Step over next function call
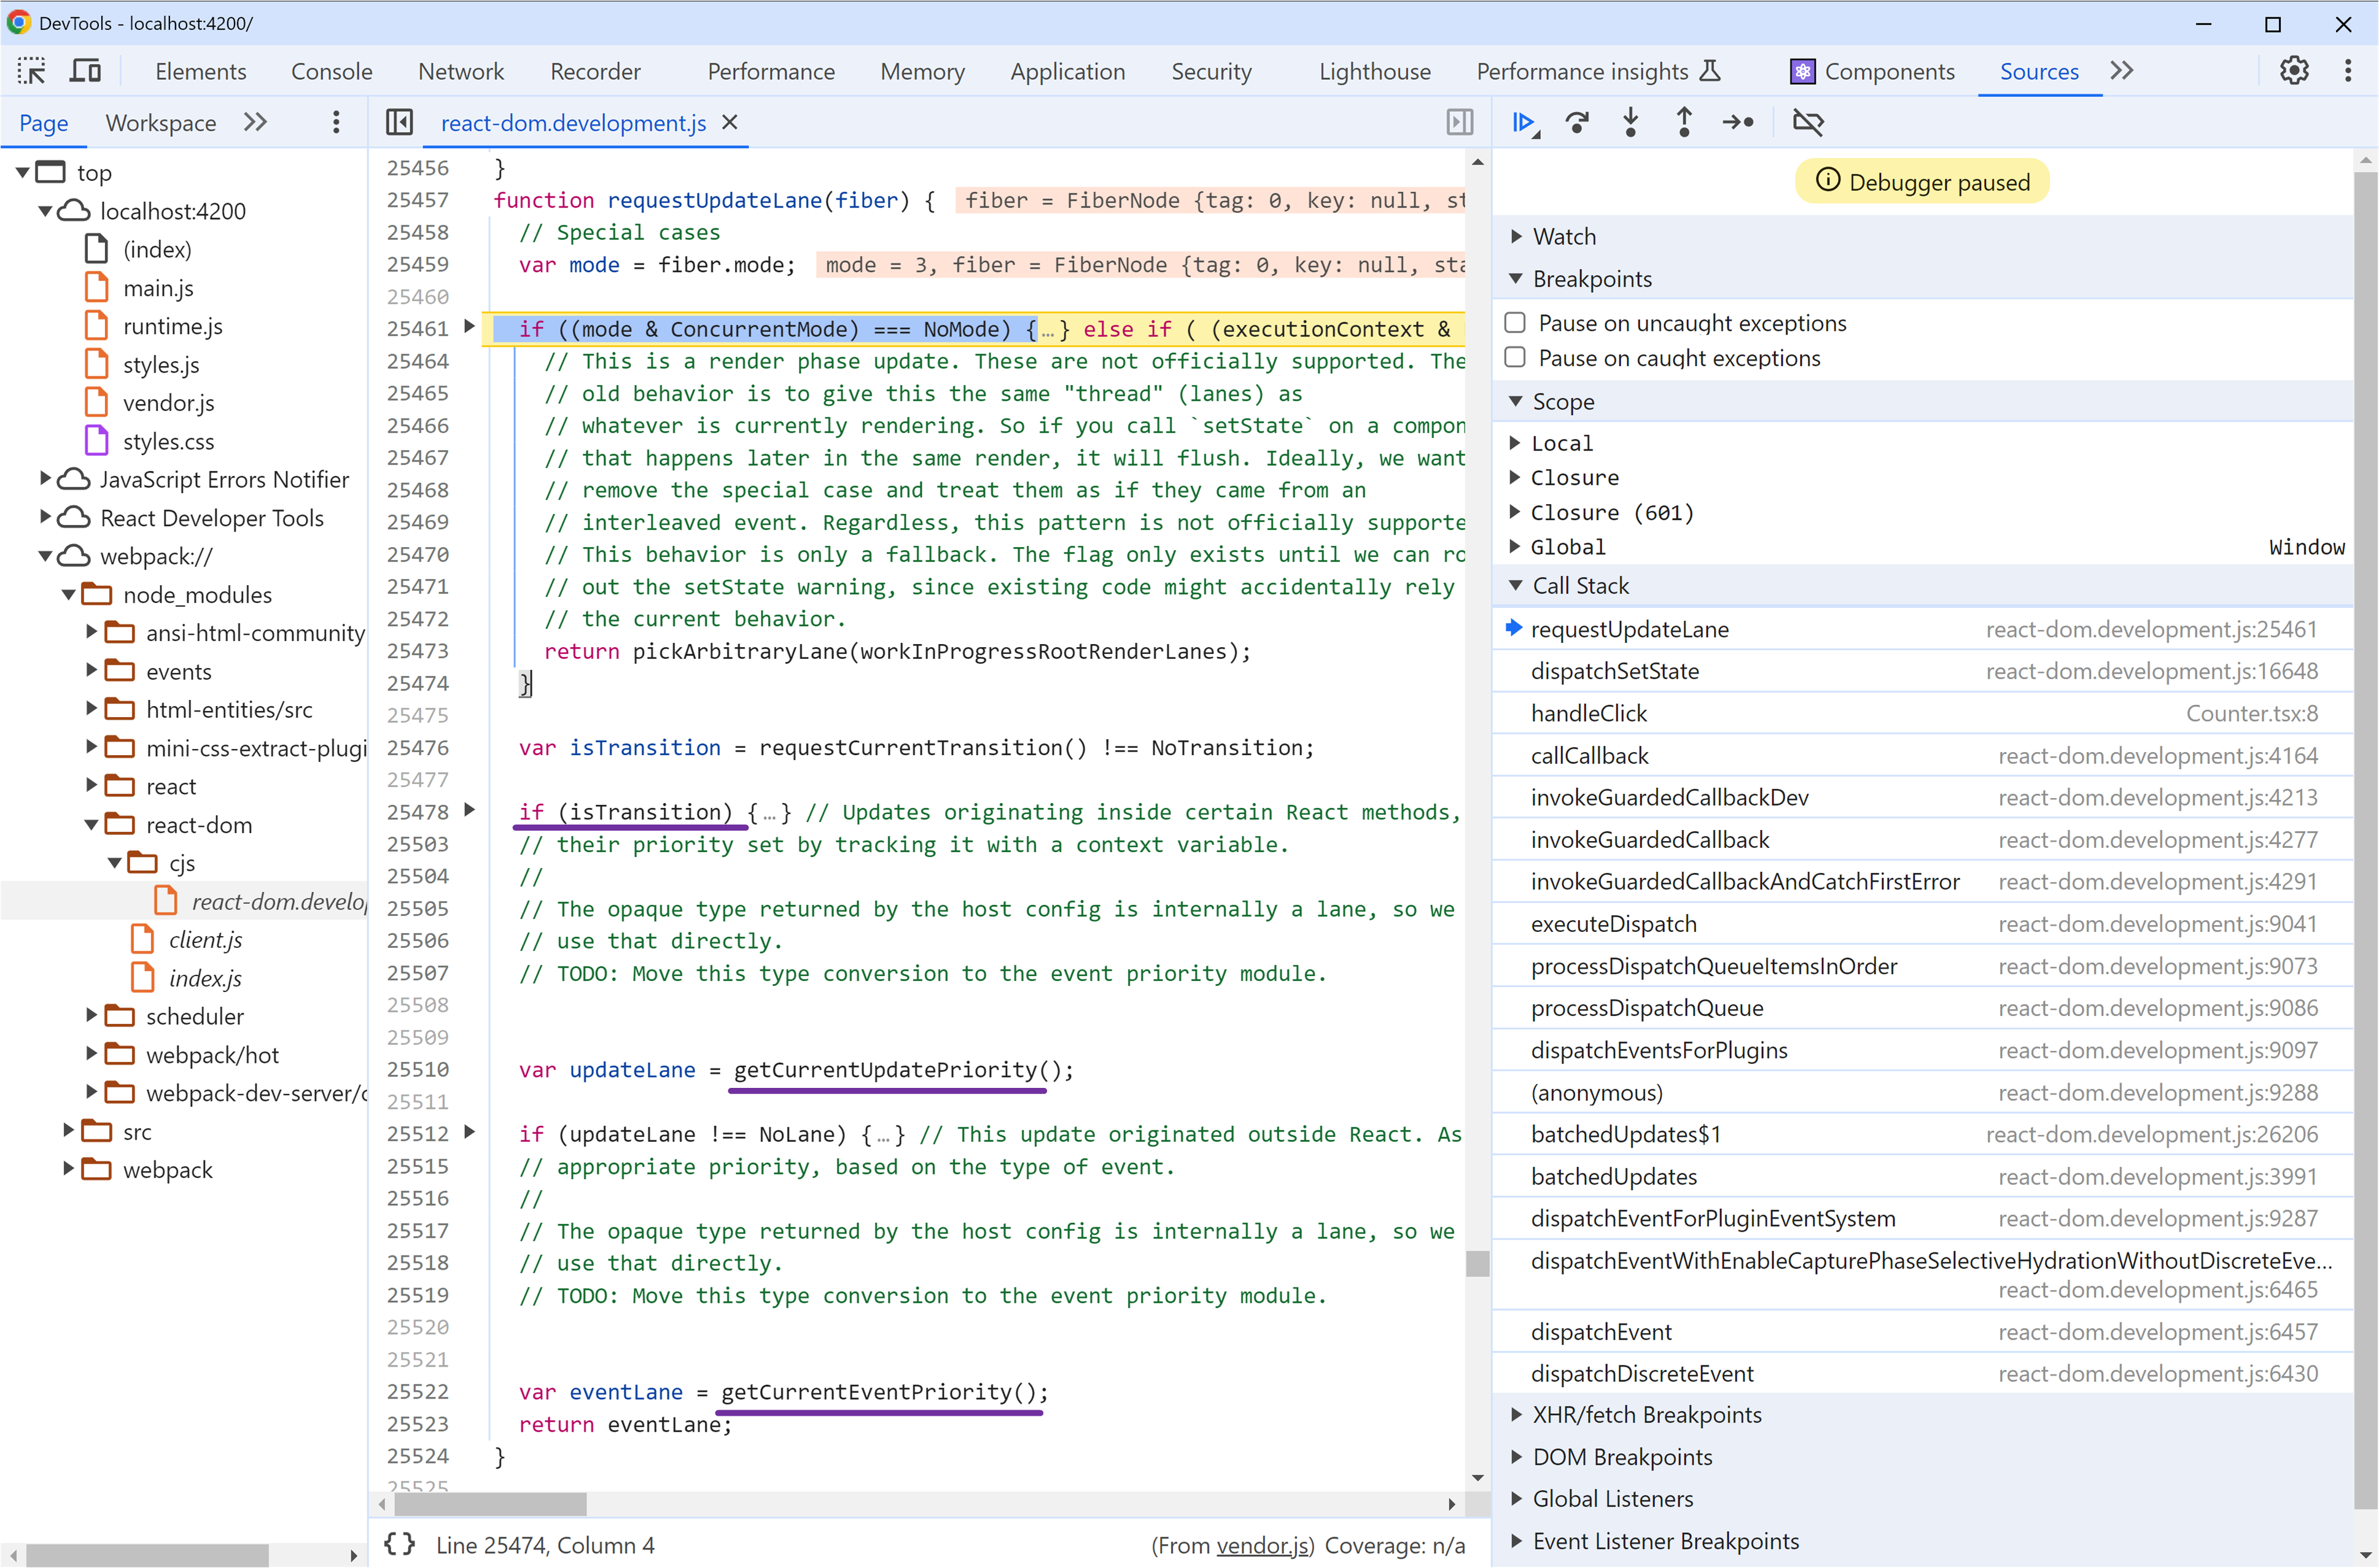 coord(1577,123)
